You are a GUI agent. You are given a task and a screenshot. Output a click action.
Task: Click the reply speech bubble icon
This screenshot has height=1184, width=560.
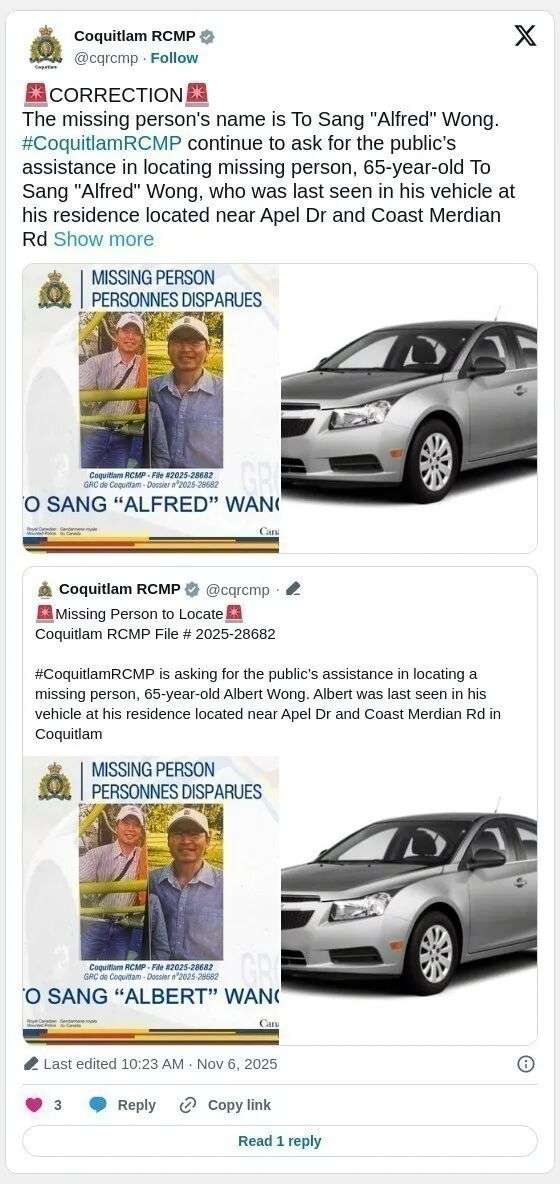pos(97,1105)
